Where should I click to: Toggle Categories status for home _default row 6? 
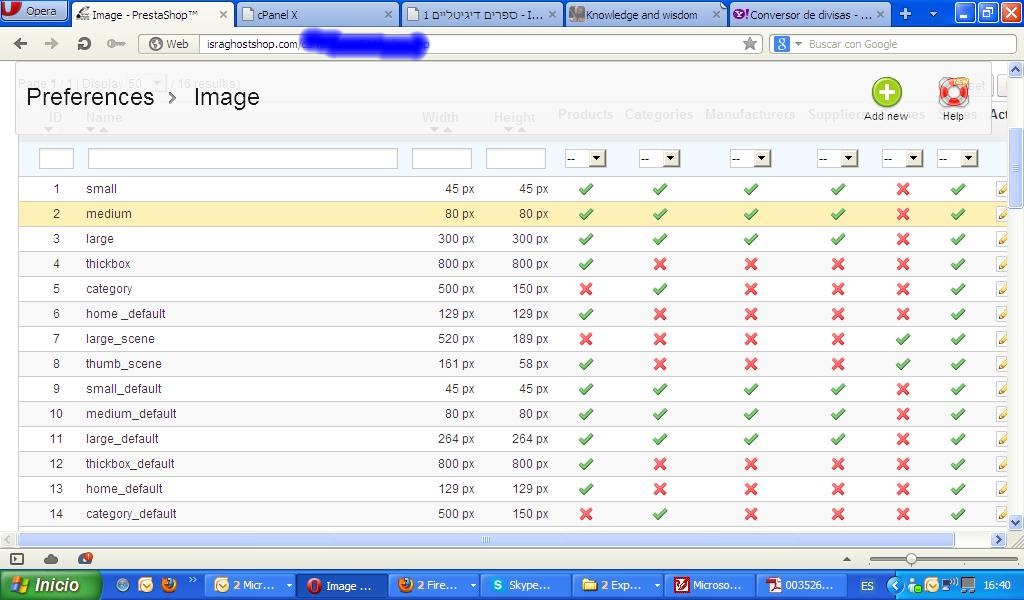(x=660, y=314)
